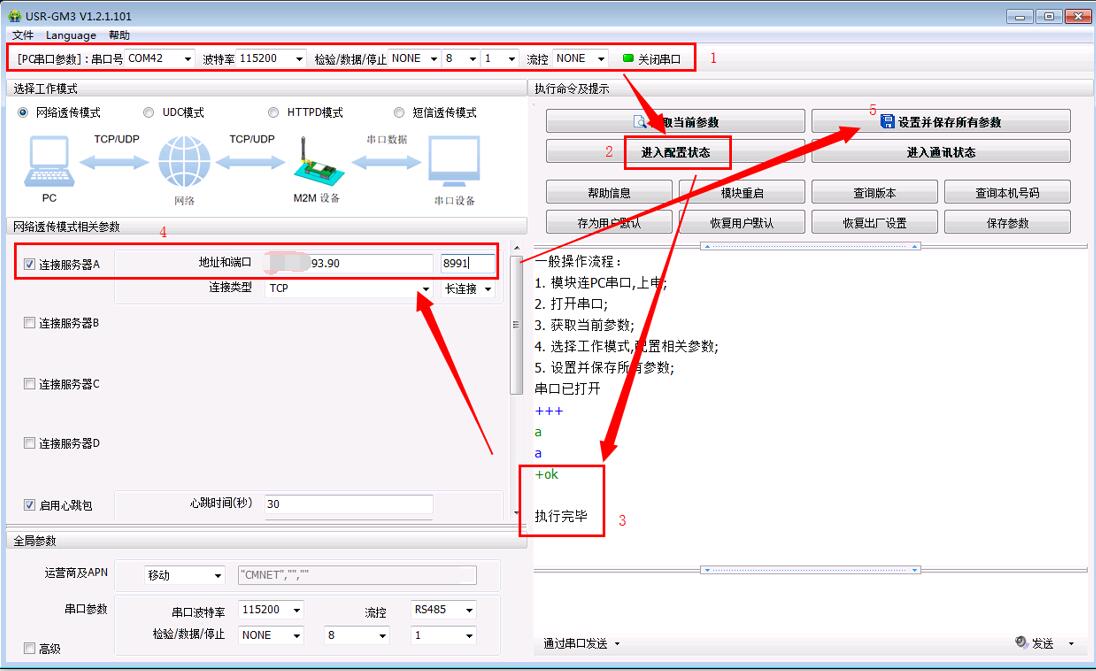Click the serial device monitor icon

(454, 162)
